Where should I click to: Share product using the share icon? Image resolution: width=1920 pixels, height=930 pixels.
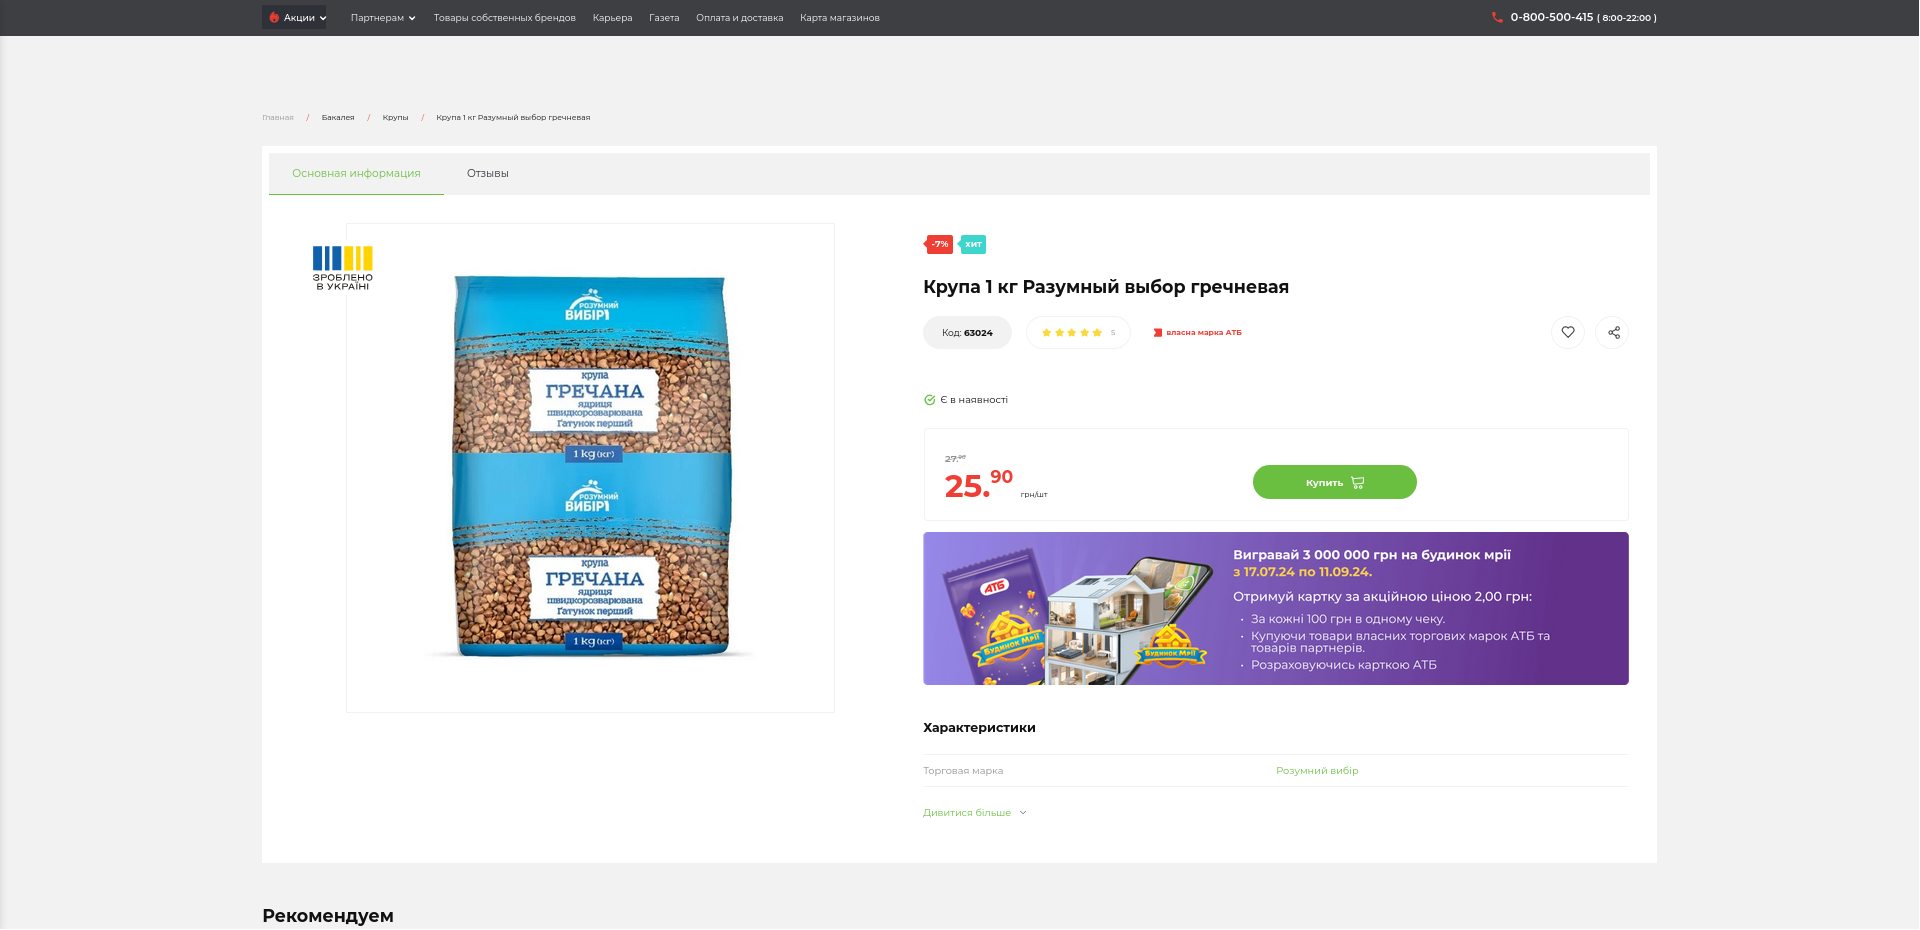[x=1613, y=332]
